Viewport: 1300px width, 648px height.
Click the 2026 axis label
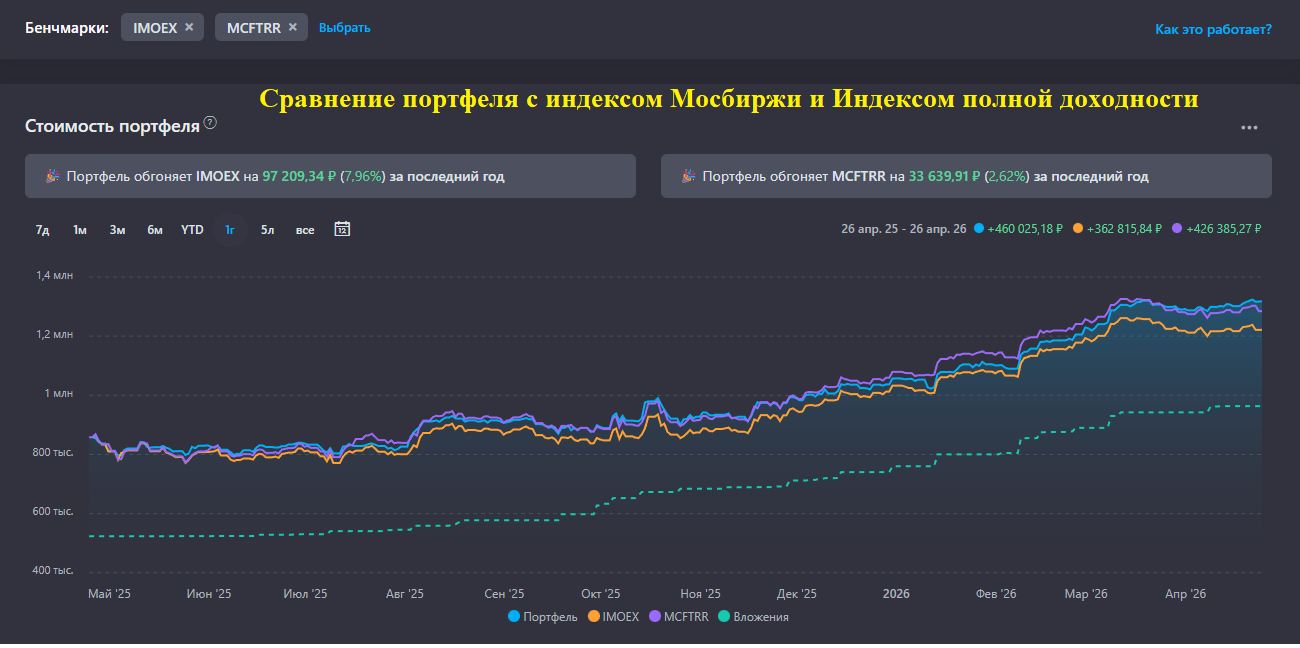[x=896, y=594]
